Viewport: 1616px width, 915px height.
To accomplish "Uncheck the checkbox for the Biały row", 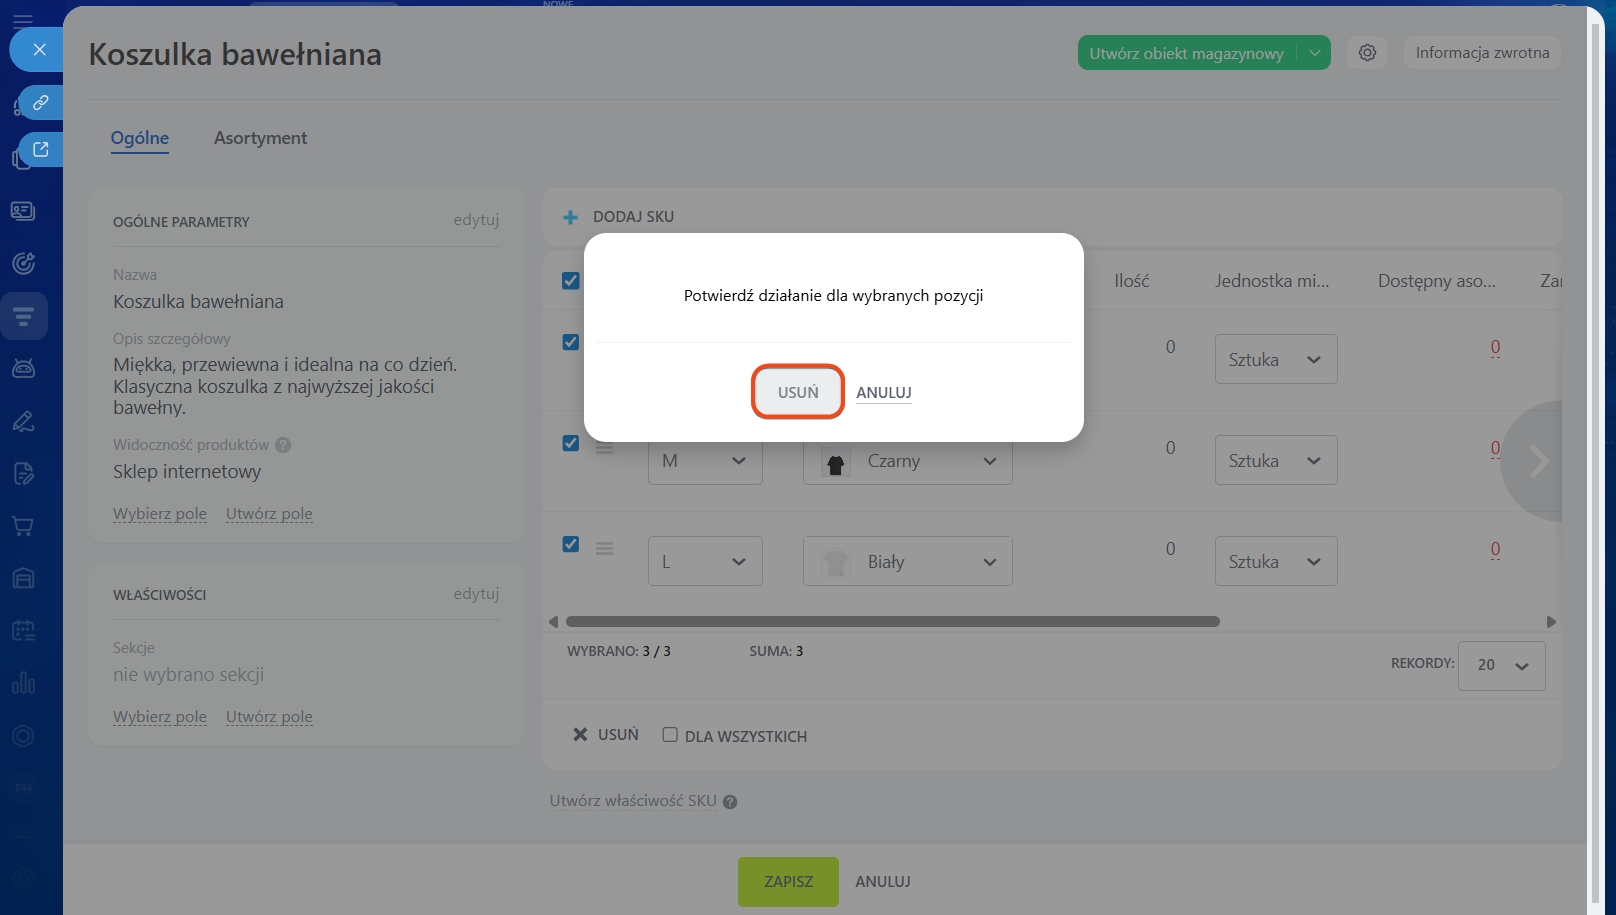I will (x=571, y=544).
